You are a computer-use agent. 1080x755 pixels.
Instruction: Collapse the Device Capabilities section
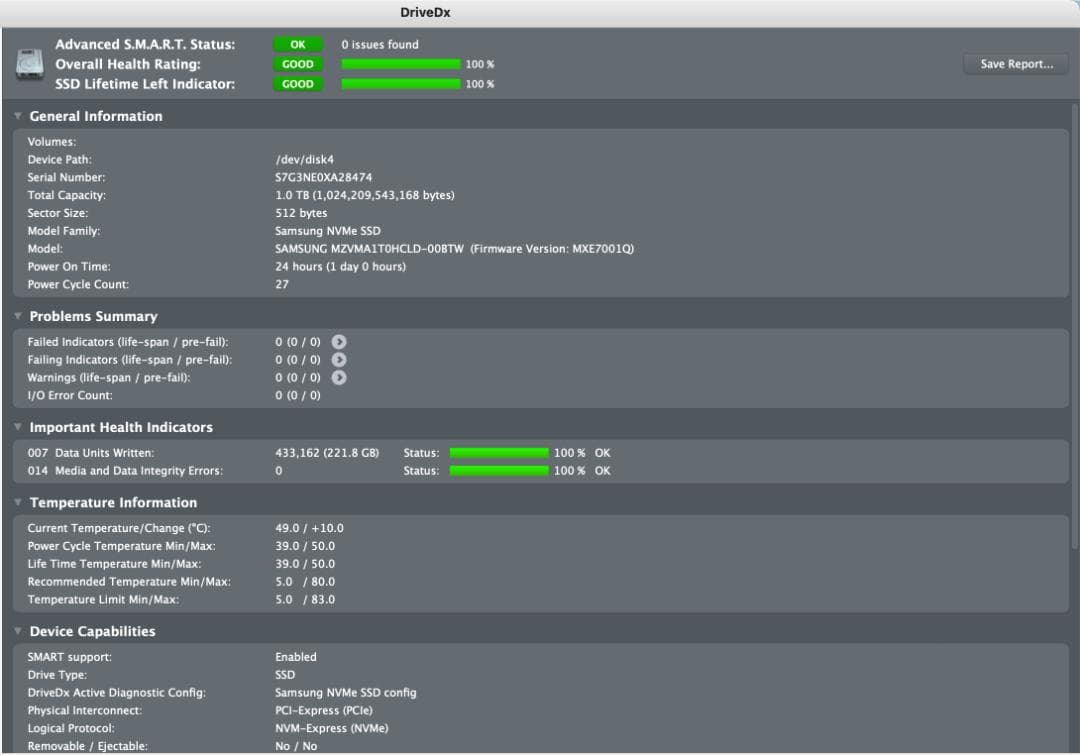[x=17, y=631]
